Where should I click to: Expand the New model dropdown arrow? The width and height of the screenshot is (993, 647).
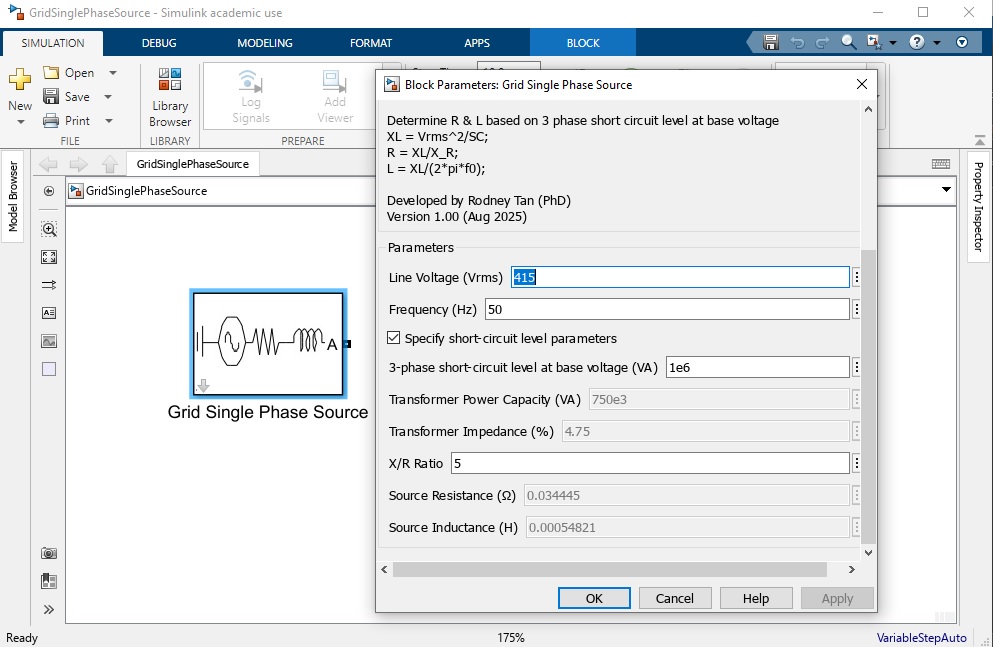click(x=20, y=122)
